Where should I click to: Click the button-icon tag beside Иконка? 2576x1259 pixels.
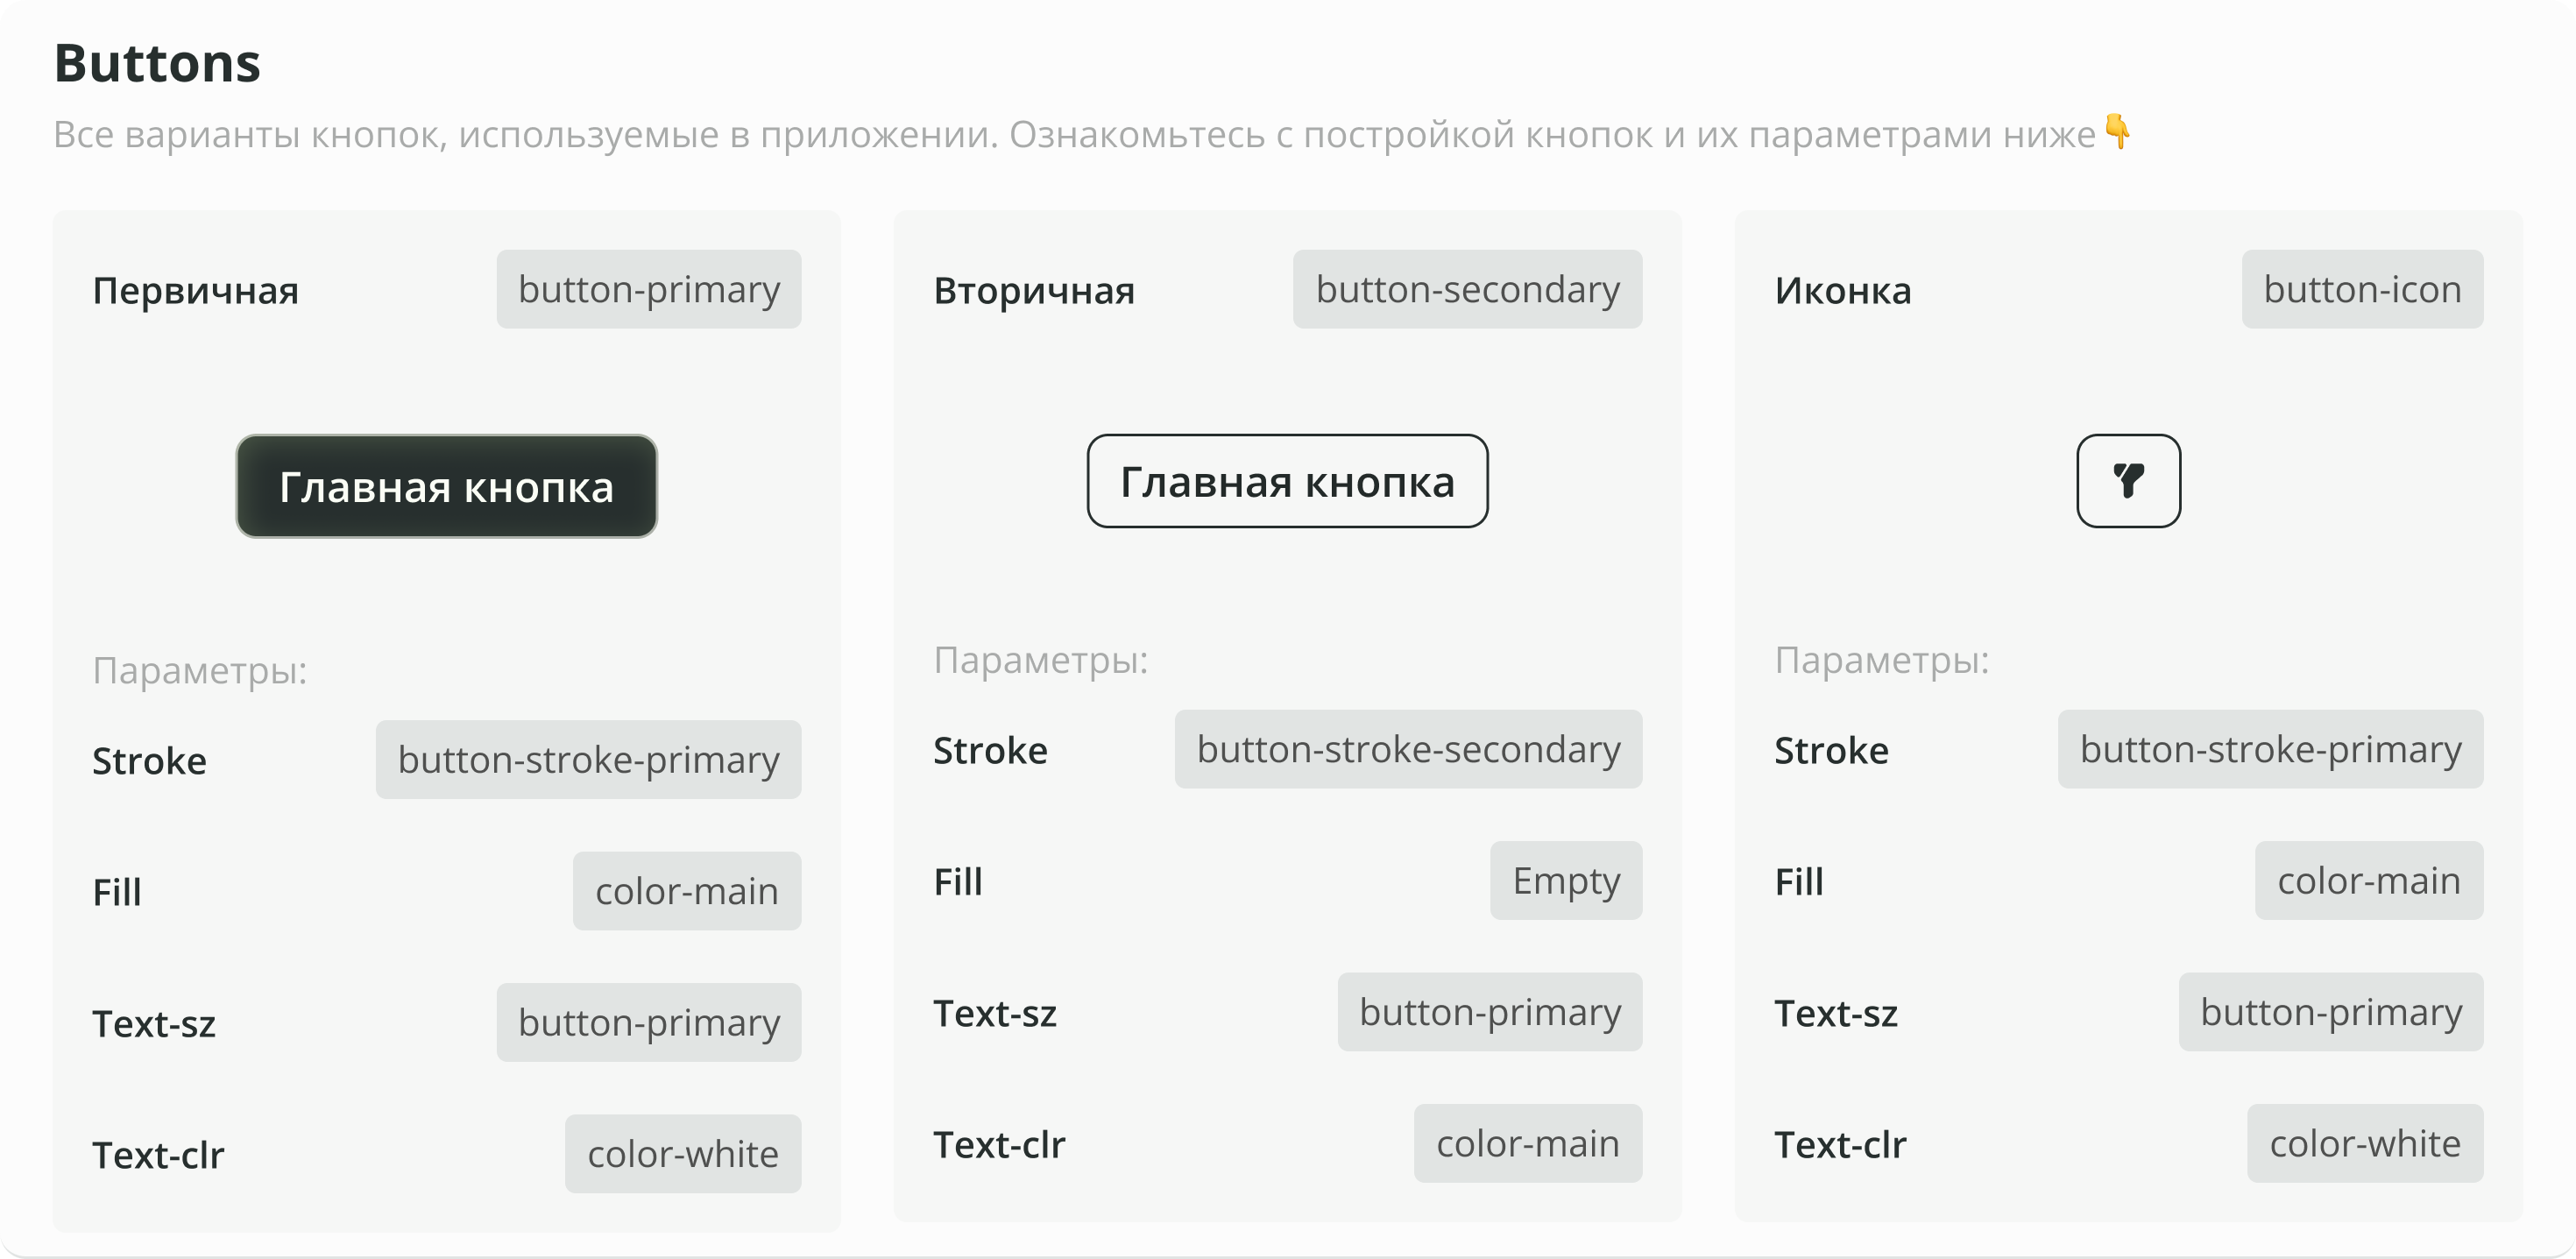point(2361,289)
